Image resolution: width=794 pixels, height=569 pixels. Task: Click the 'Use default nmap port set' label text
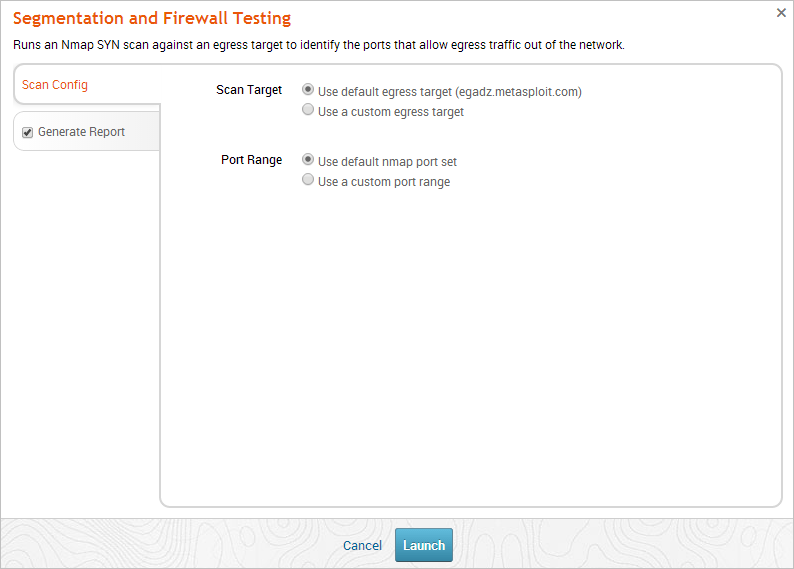(387, 162)
